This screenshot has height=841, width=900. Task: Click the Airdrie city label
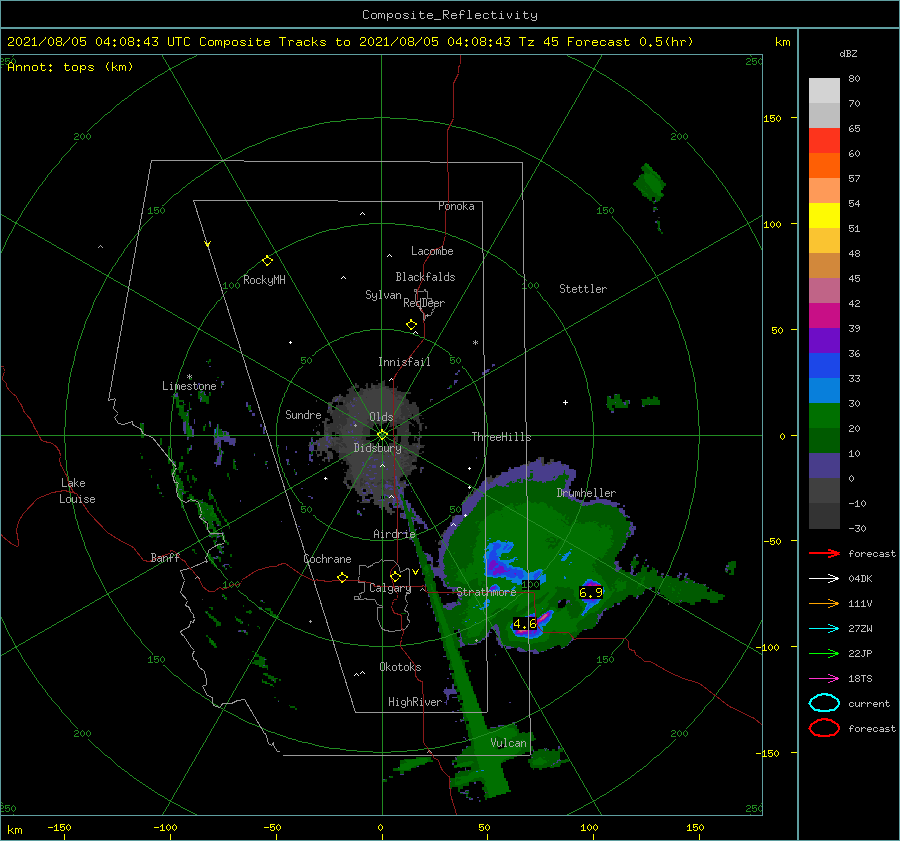click(394, 534)
